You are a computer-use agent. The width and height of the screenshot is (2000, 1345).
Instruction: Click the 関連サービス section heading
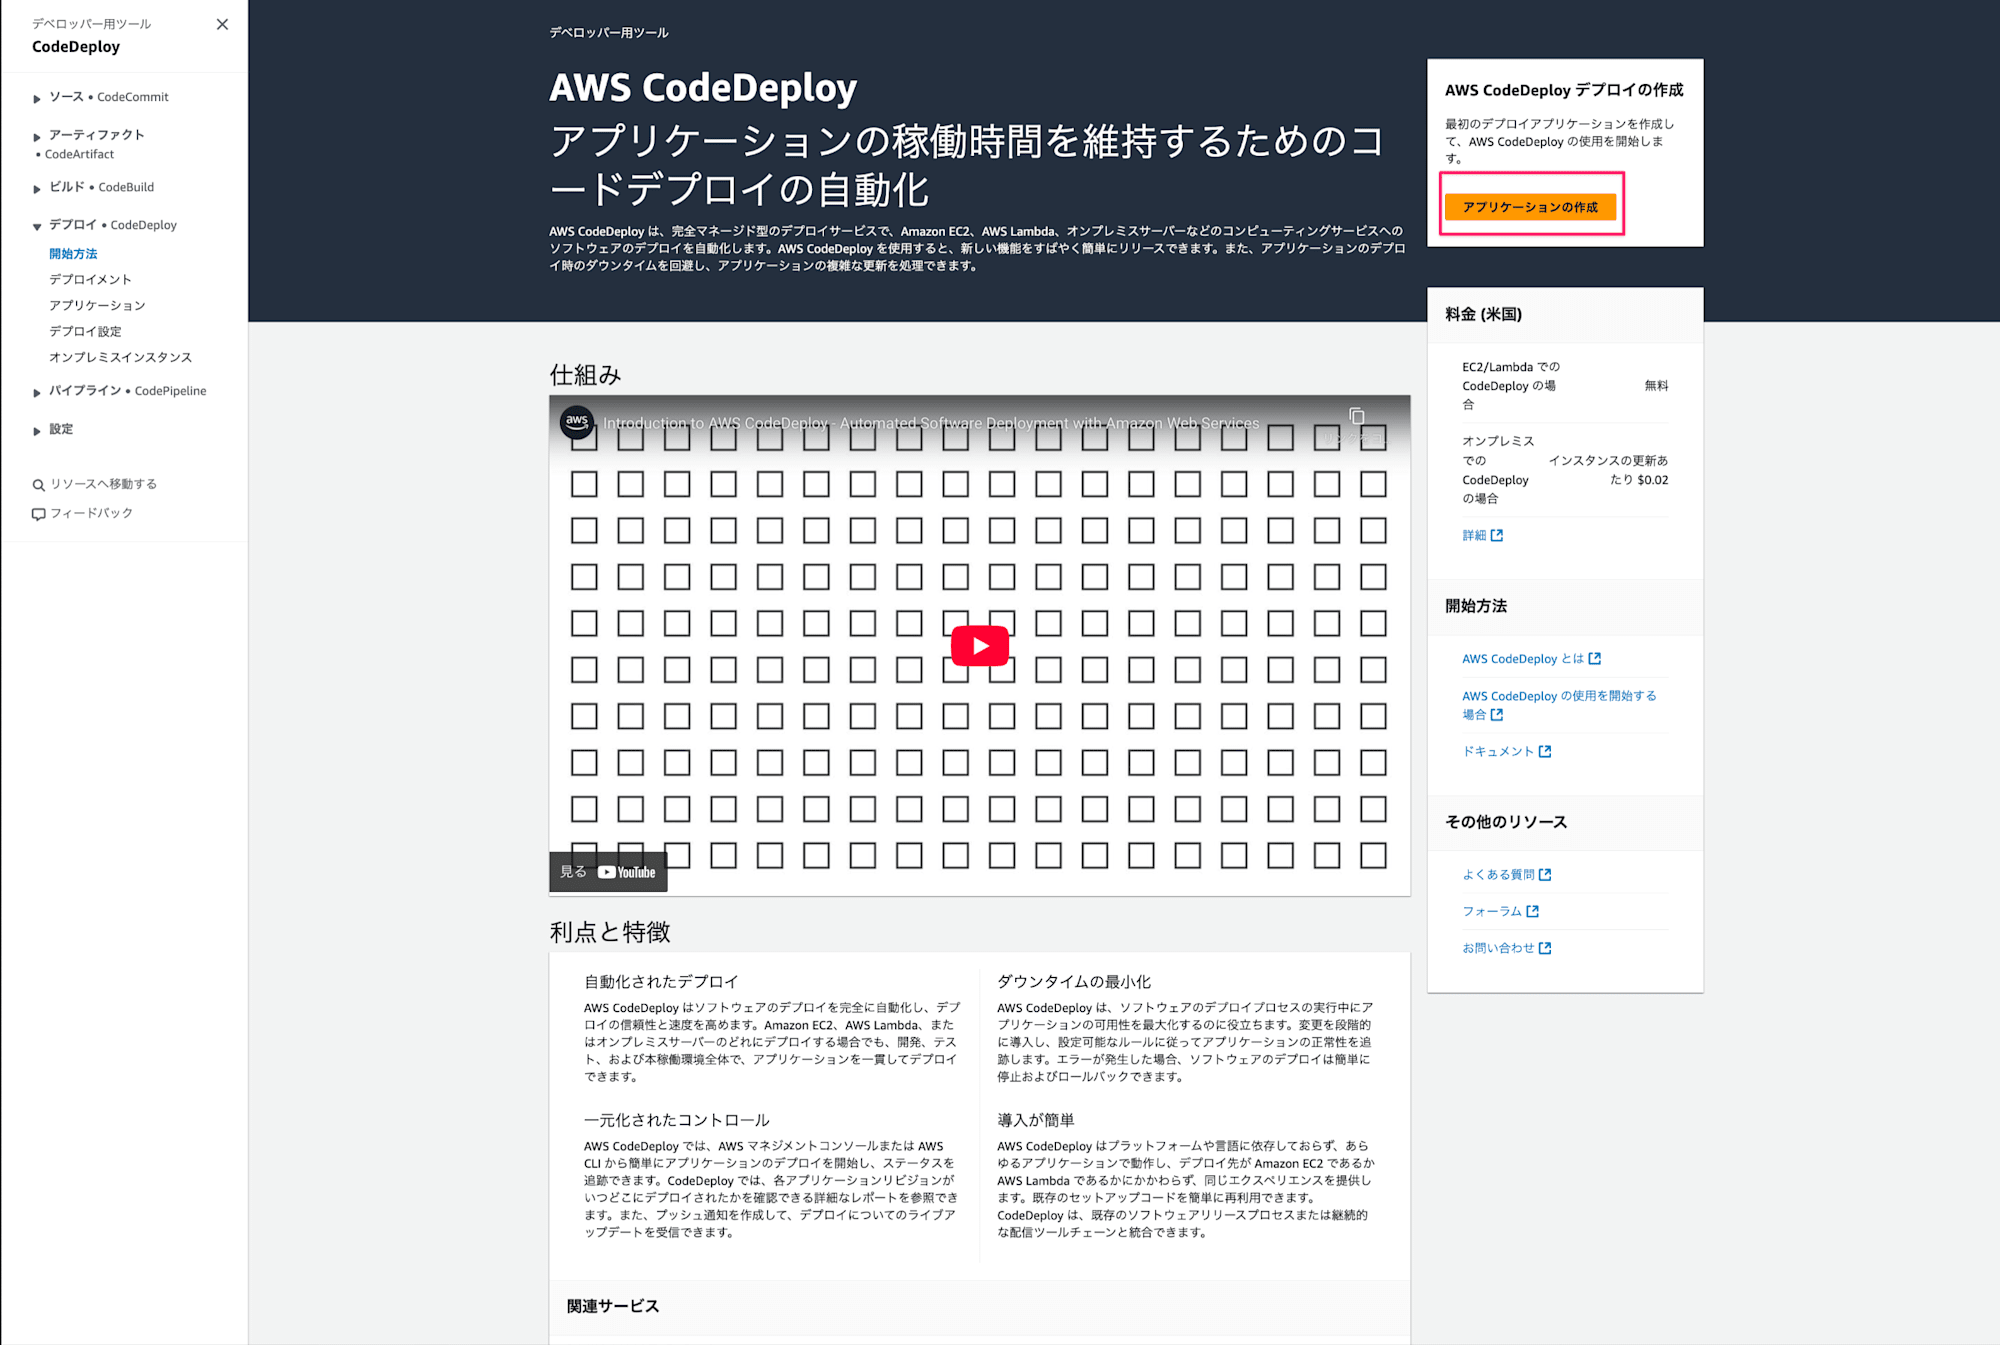613,1307
